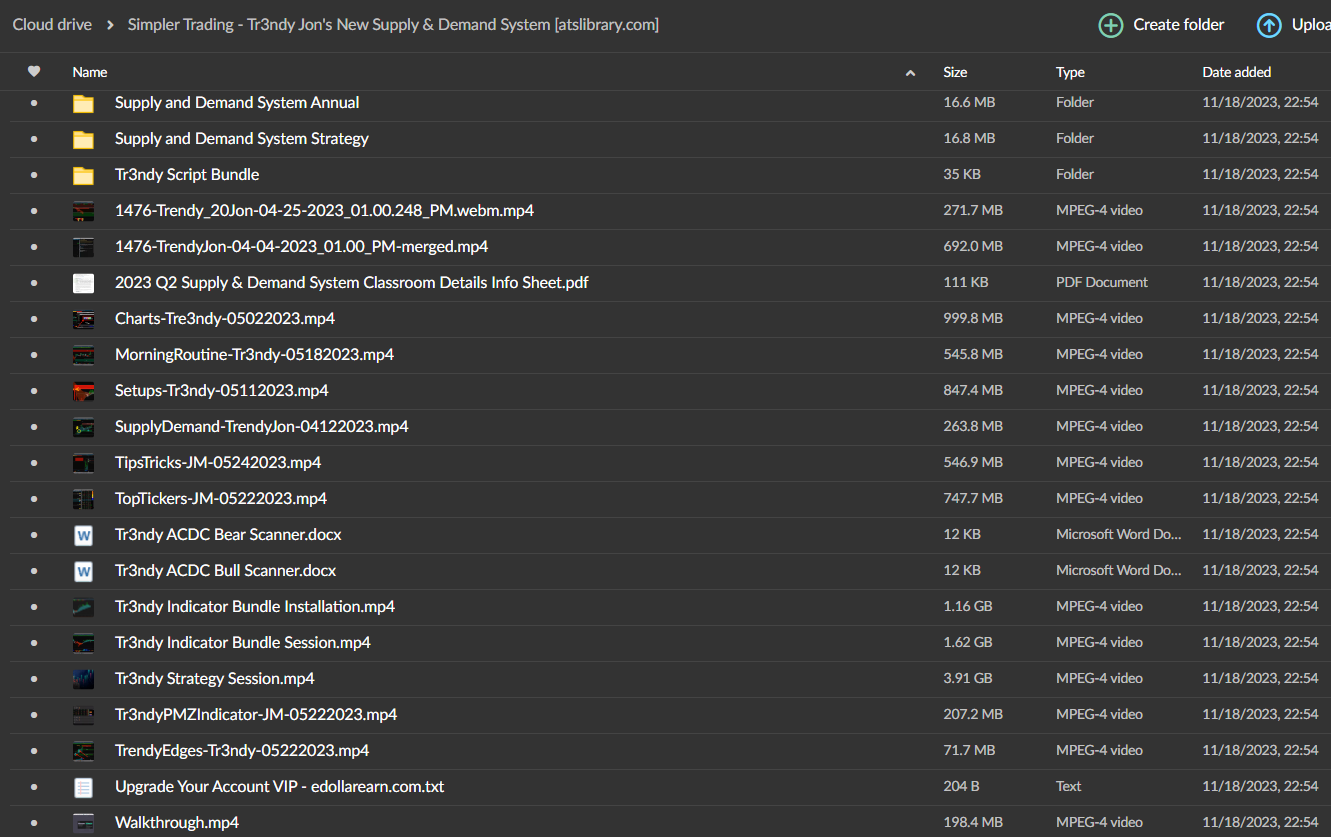The image size is (1331, 837).
Task: Click the Create folder plus icon
Action: click(x=1110, y=25)
